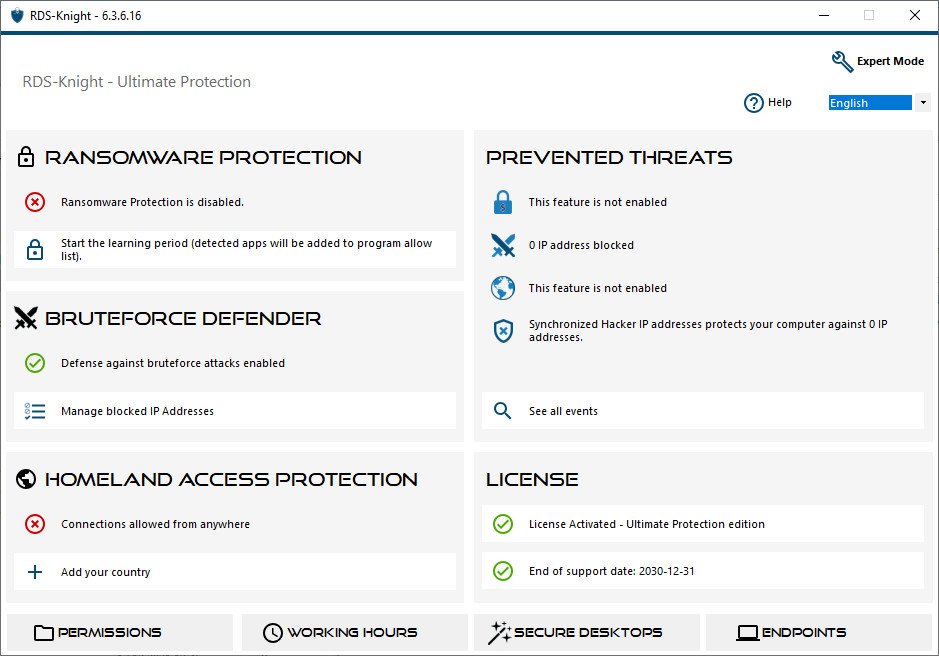Click the magic wand icon on Secure Desktops
Viewport: 939px width, 656px height.
click(499, 633)
